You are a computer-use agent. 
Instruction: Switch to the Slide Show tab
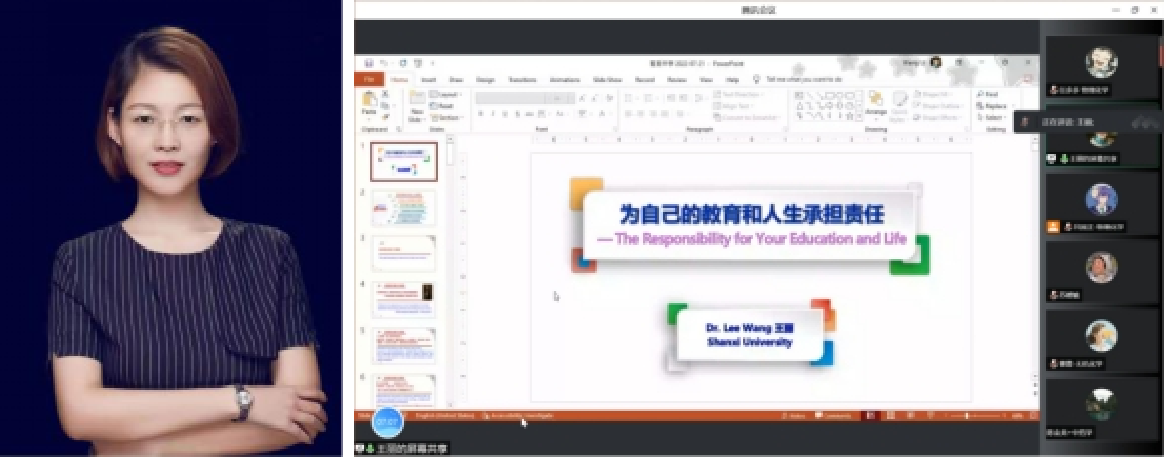607,79
